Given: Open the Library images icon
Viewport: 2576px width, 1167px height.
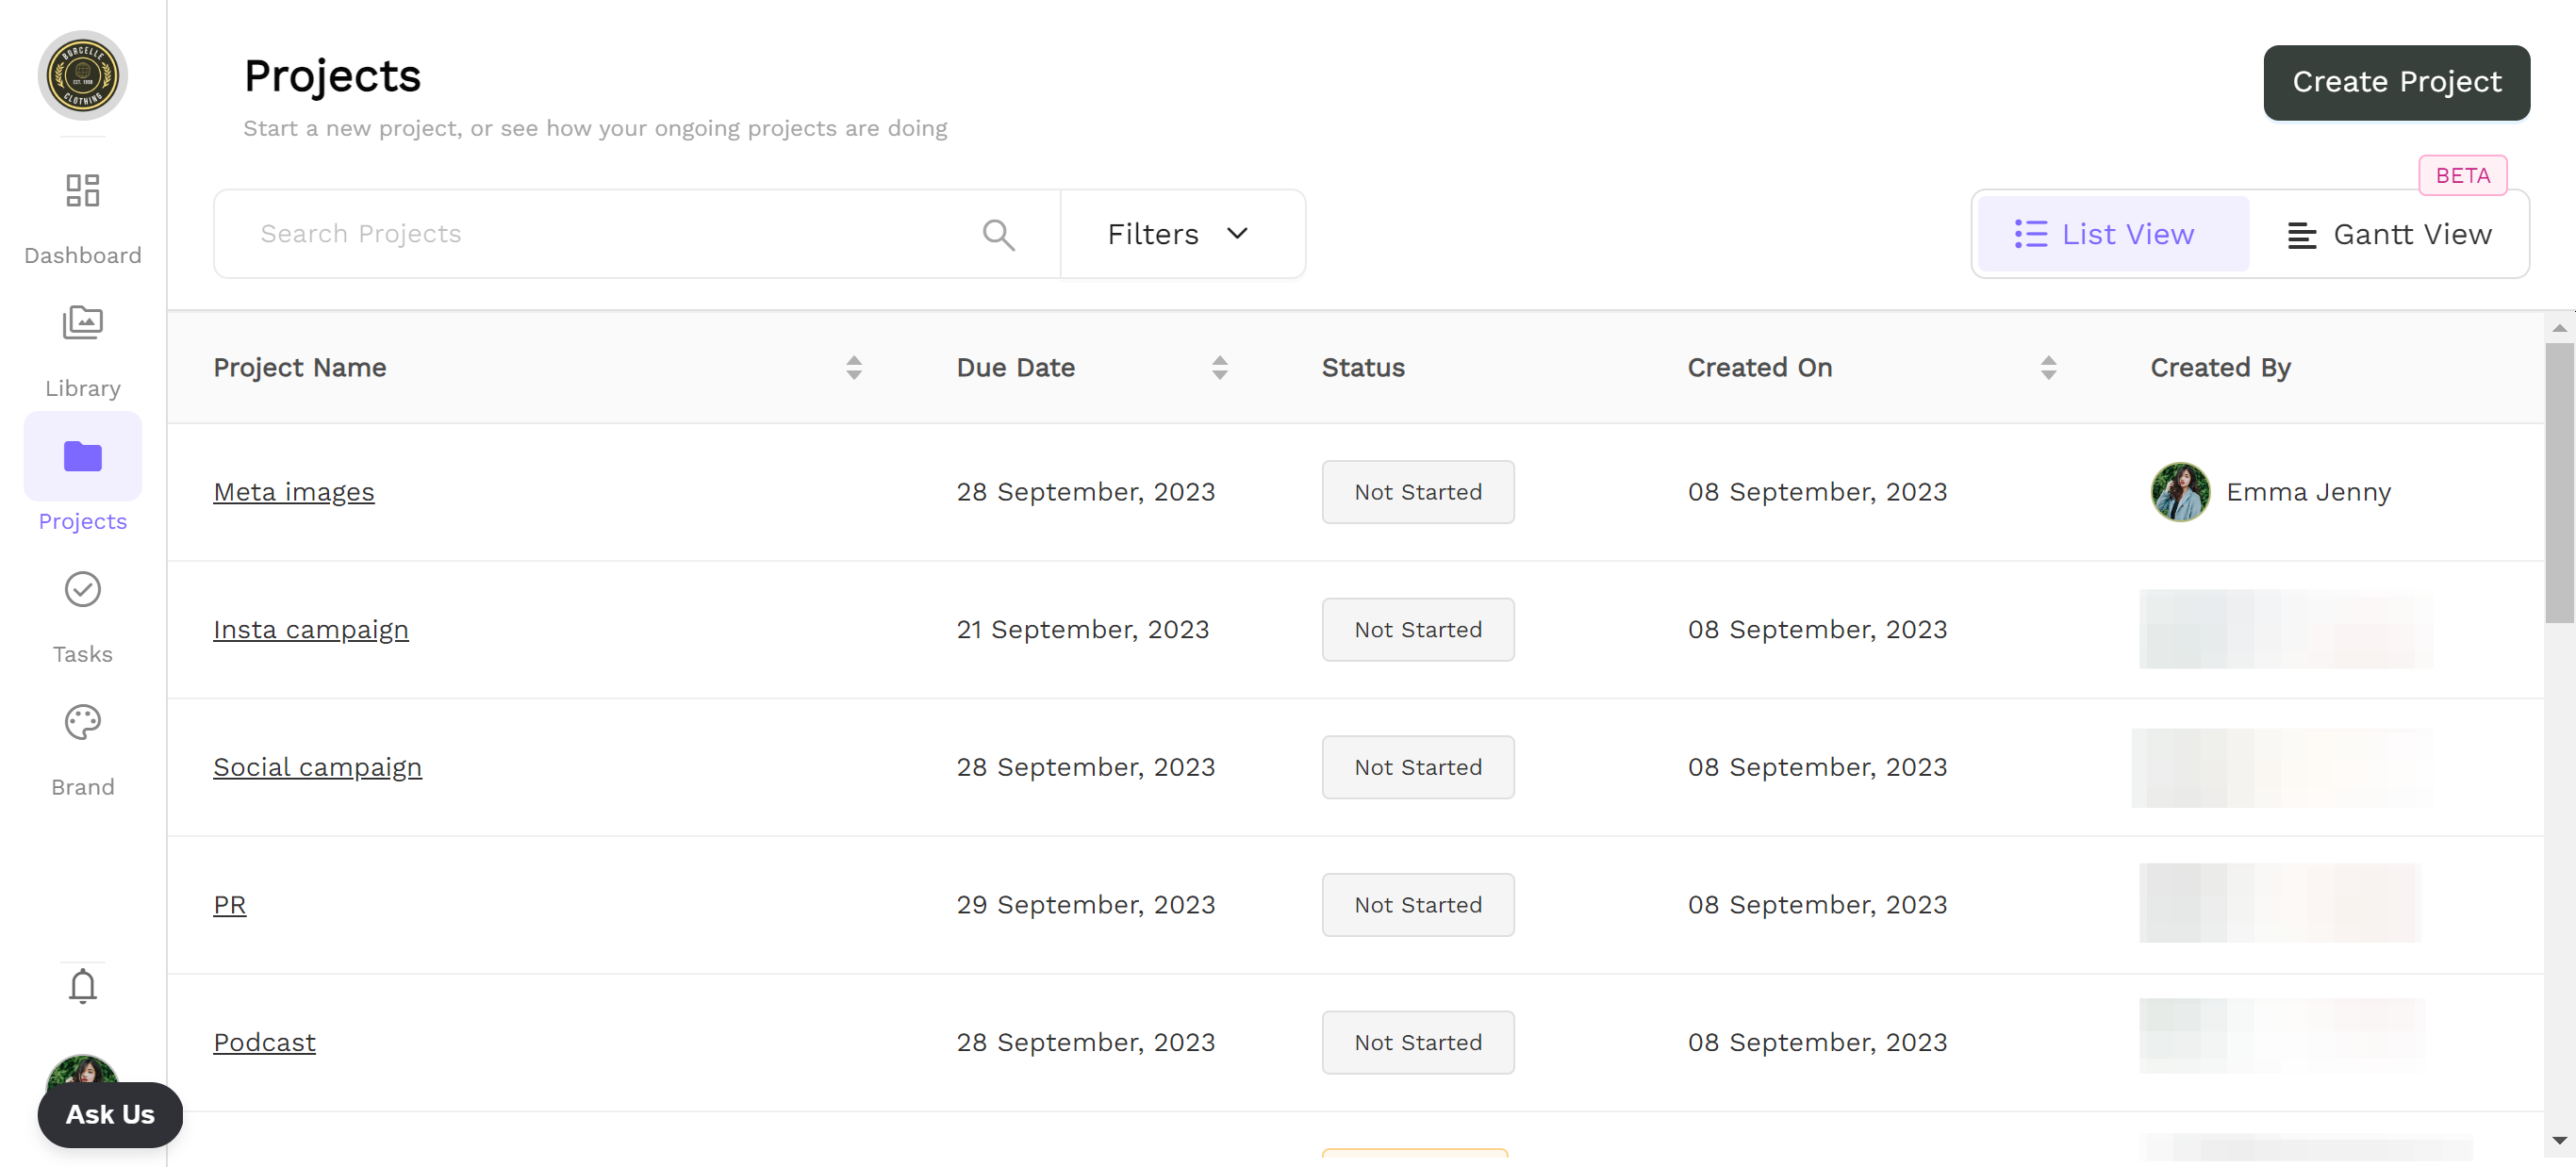Looking at the screenshot, I should tap(82, 323).
